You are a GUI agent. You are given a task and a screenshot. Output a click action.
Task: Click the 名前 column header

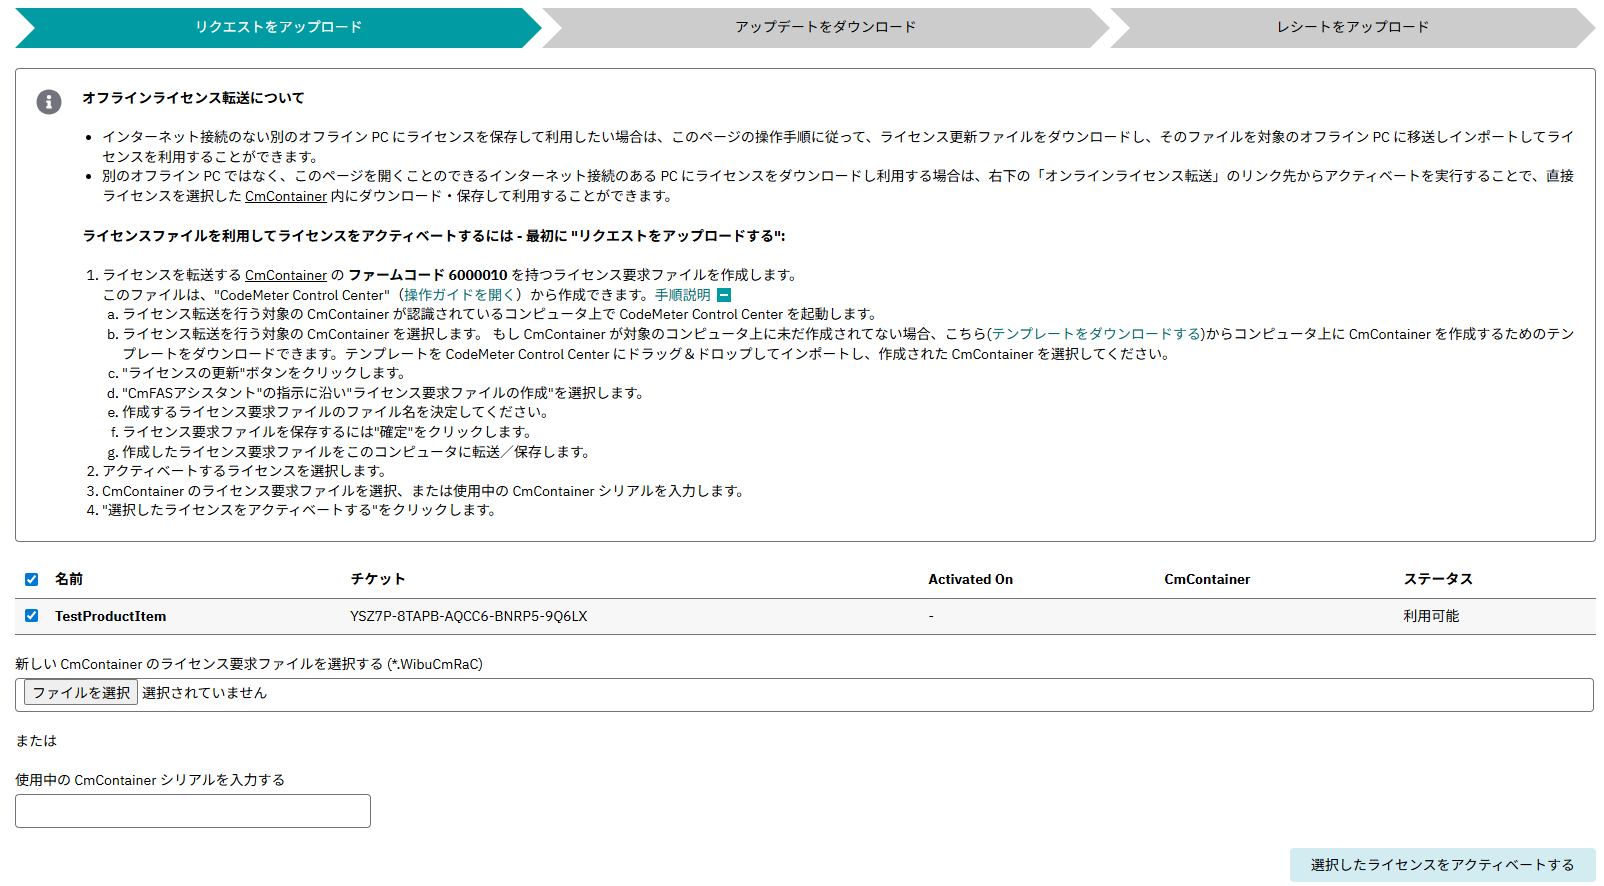tap(69, 579)
